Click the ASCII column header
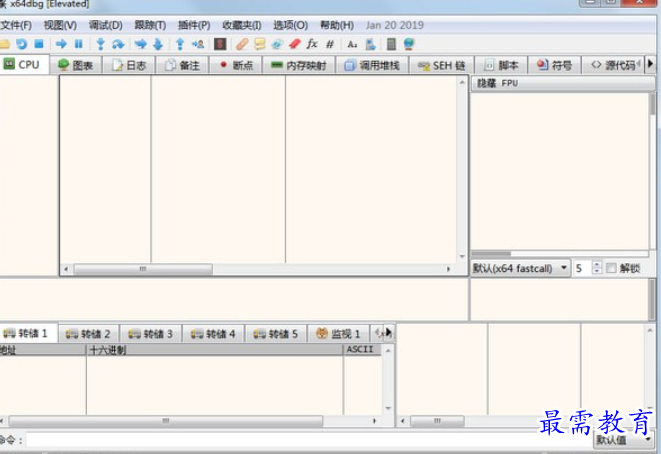Viewport: 661px width, 454px height. coord(363,350)
